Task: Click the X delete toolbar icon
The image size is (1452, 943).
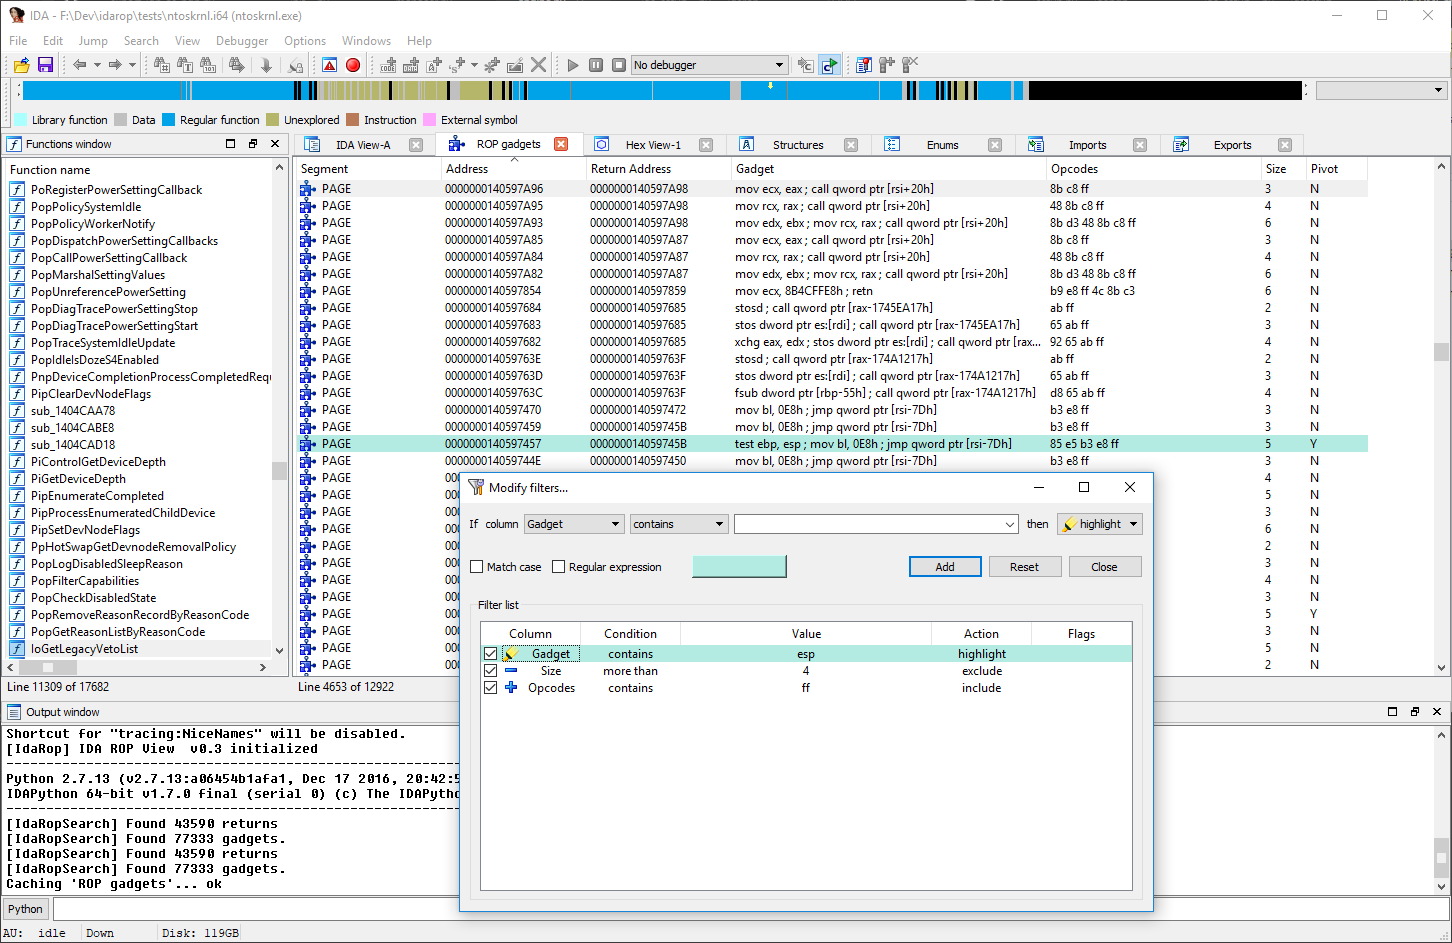Action: tap(539, 65)
